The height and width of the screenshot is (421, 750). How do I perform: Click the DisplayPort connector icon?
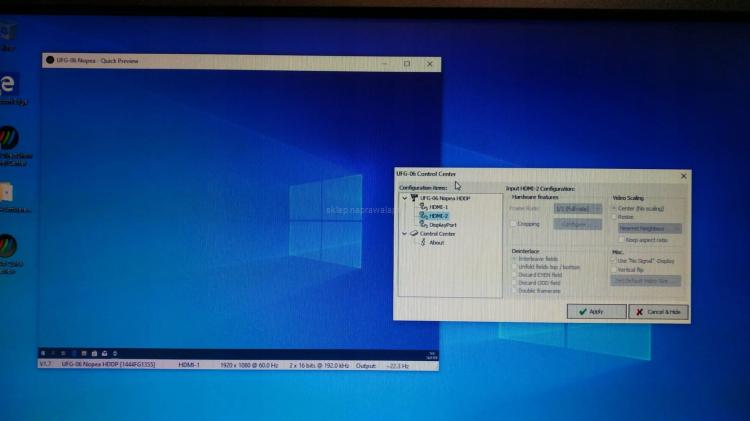tap(423, 224)
